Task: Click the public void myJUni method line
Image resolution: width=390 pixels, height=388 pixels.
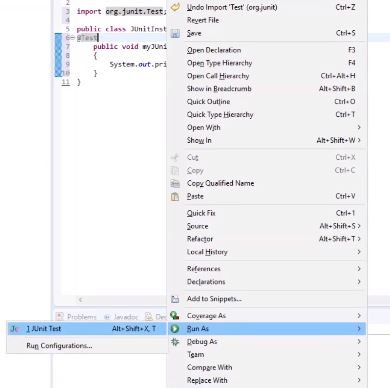Action: (x=130, y=46)
